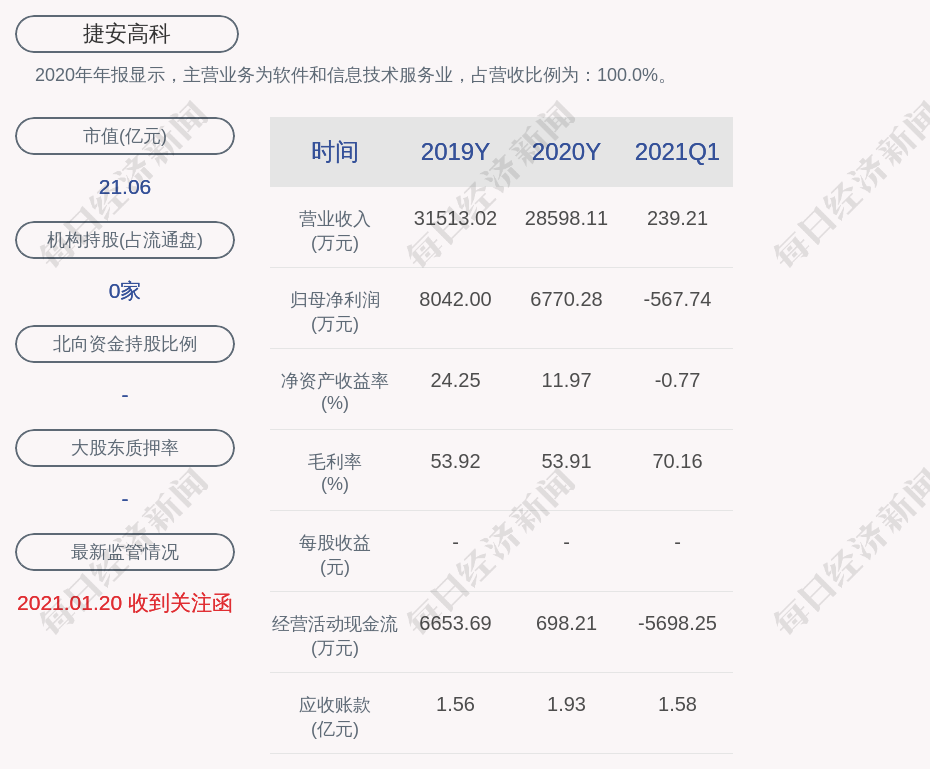
Task: Click the 归母净利润(万元) row label
Action: pos(335,311)
